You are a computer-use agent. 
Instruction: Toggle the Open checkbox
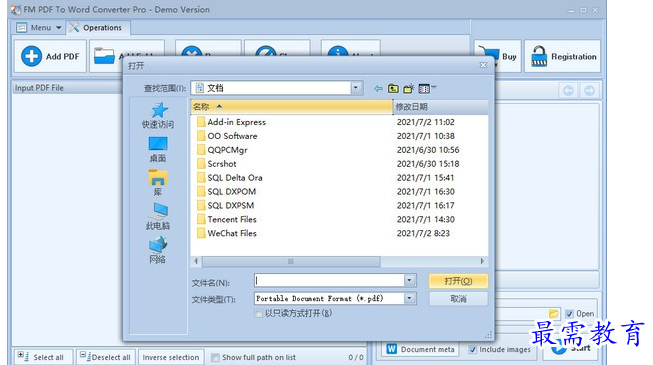tap(569, 313)
